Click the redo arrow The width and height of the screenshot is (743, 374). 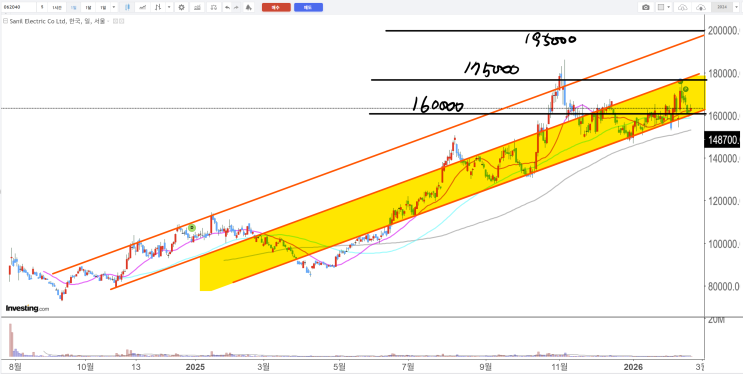pos(236,7)
